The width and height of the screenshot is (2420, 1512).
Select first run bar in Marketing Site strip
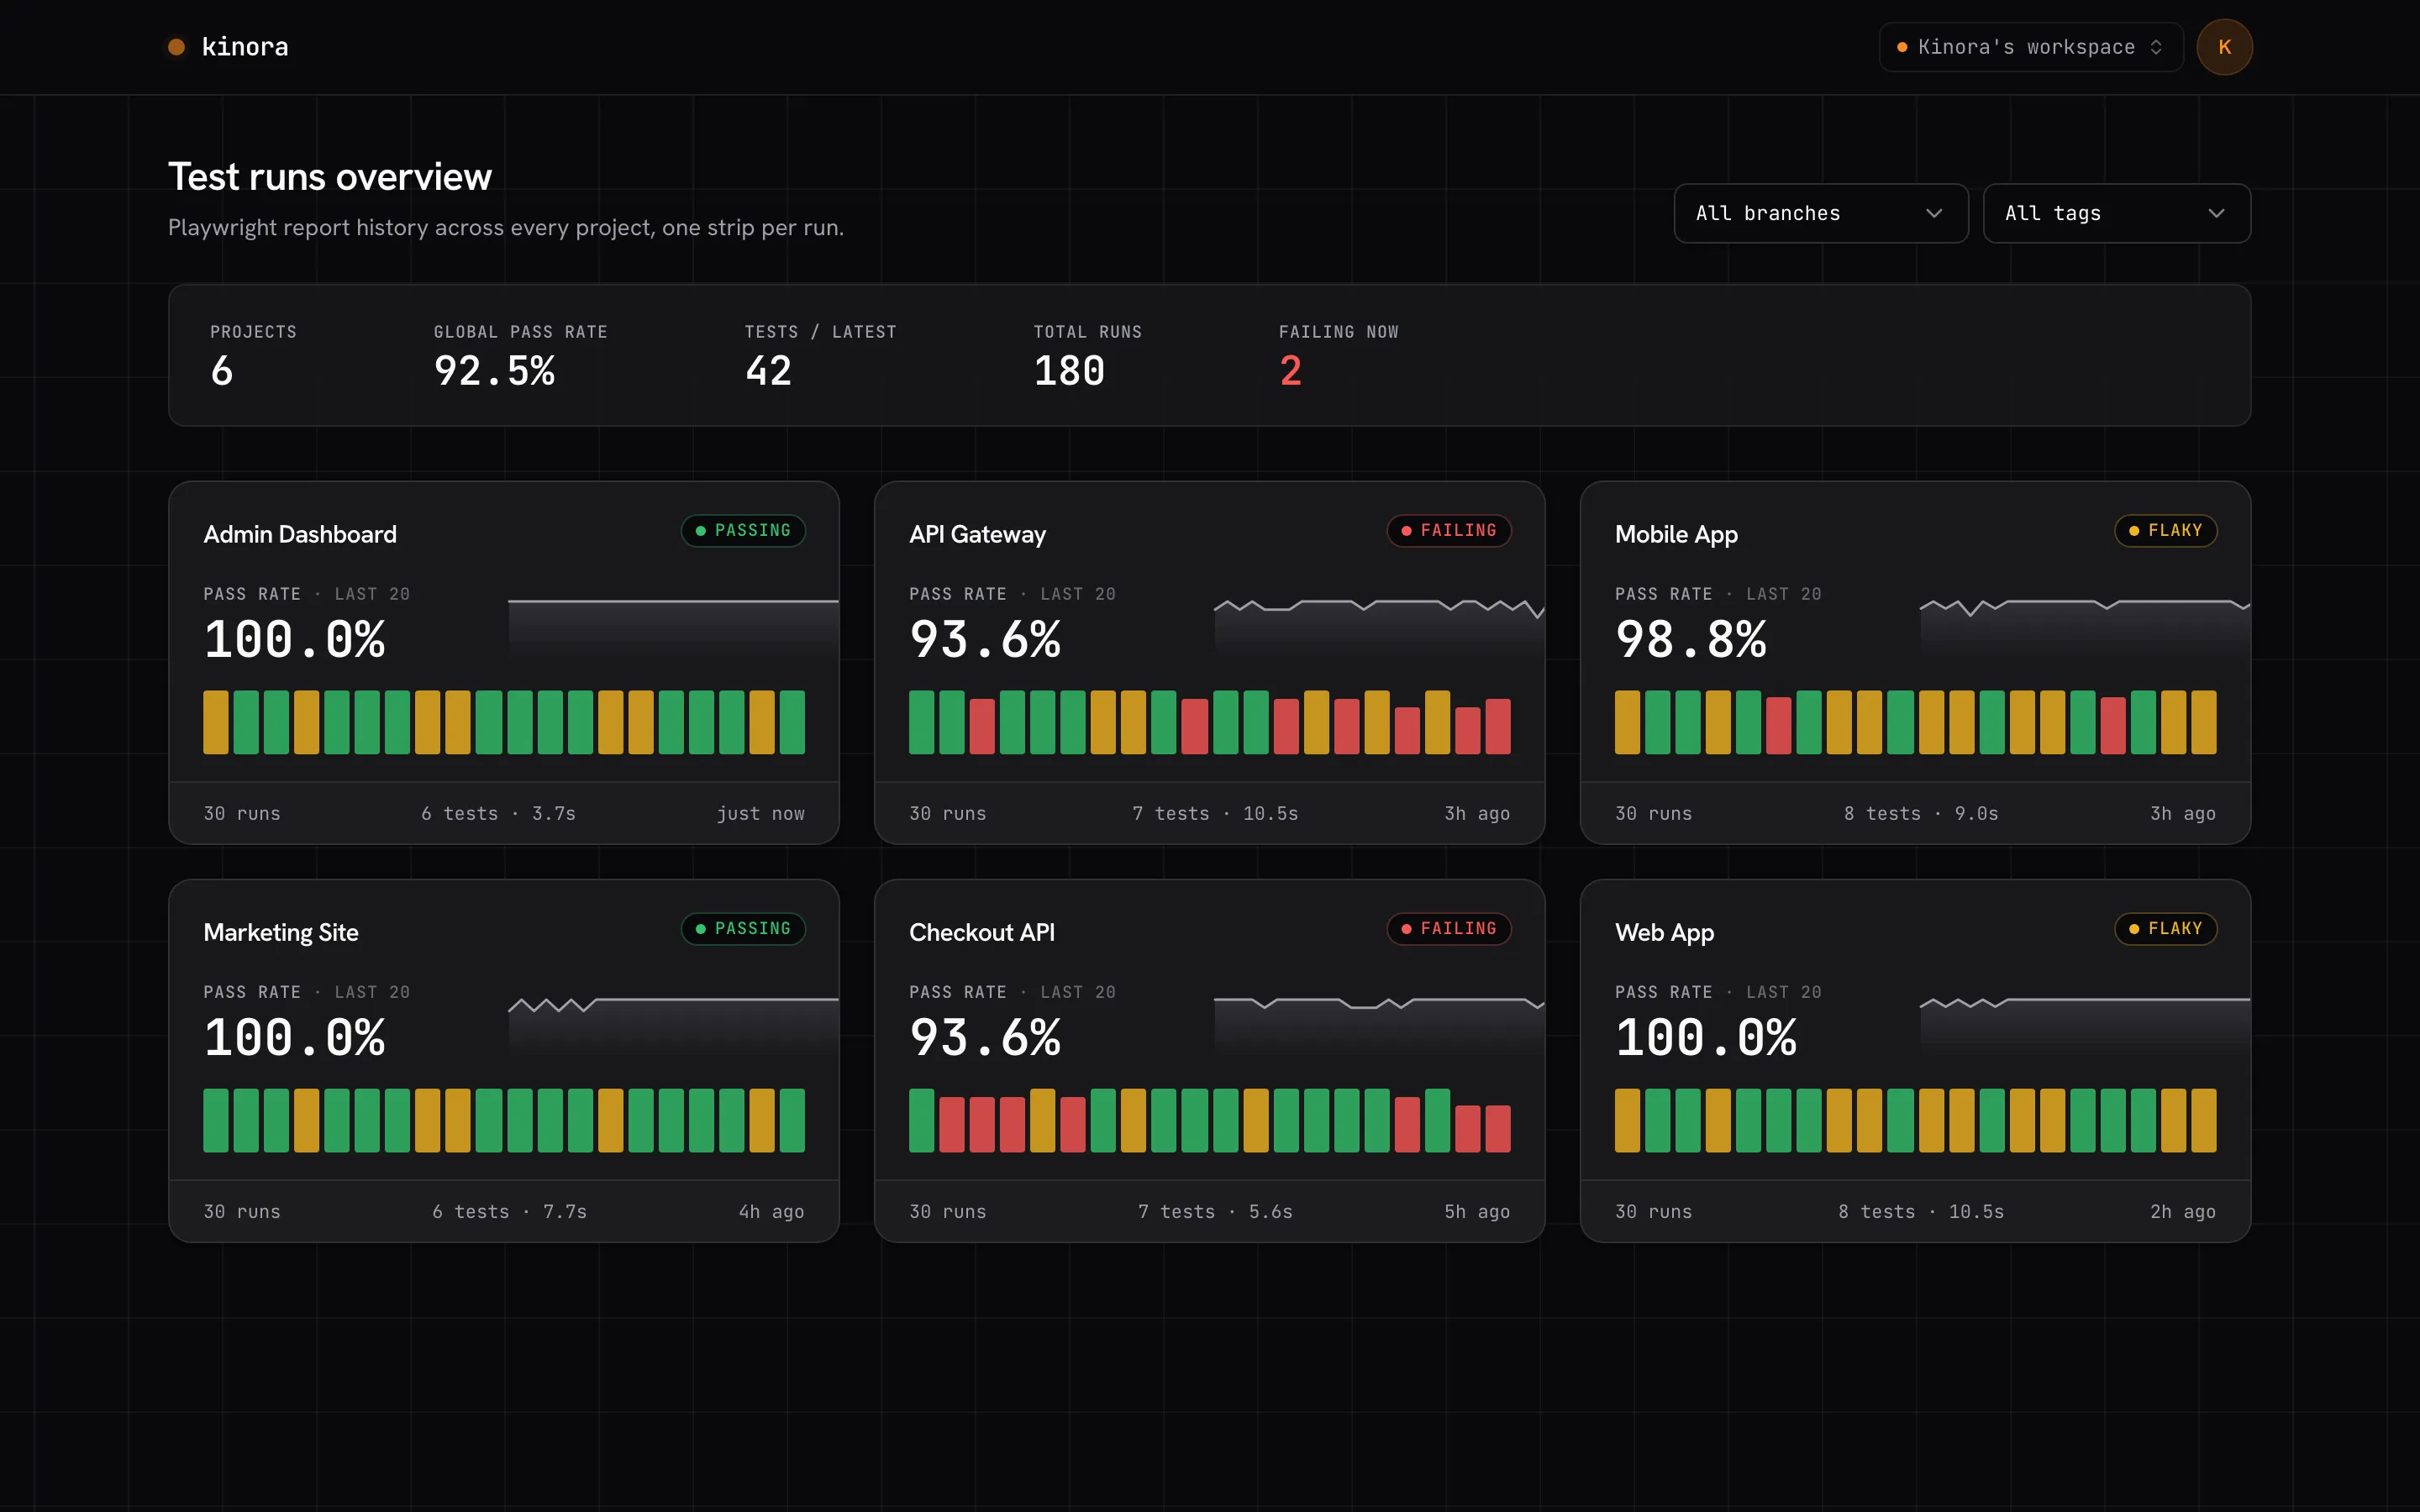click(x=215, y=1120)
